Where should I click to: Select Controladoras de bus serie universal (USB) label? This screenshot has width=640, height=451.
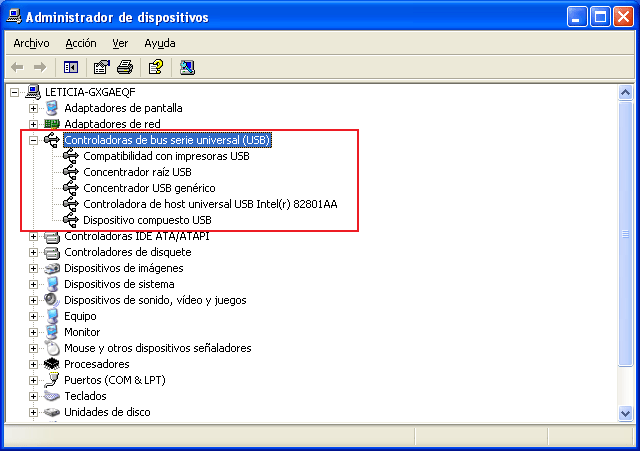[167, 140]
